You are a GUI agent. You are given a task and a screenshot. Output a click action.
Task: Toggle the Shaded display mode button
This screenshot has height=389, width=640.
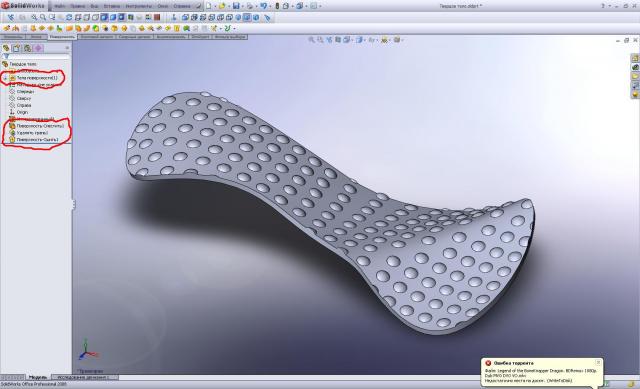pyautogui.click(x=113, y=17)
